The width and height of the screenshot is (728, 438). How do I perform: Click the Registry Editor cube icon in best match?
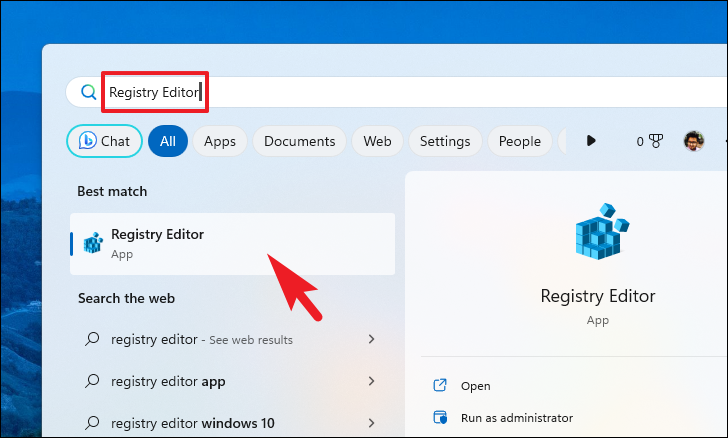[x=93, y=243]
